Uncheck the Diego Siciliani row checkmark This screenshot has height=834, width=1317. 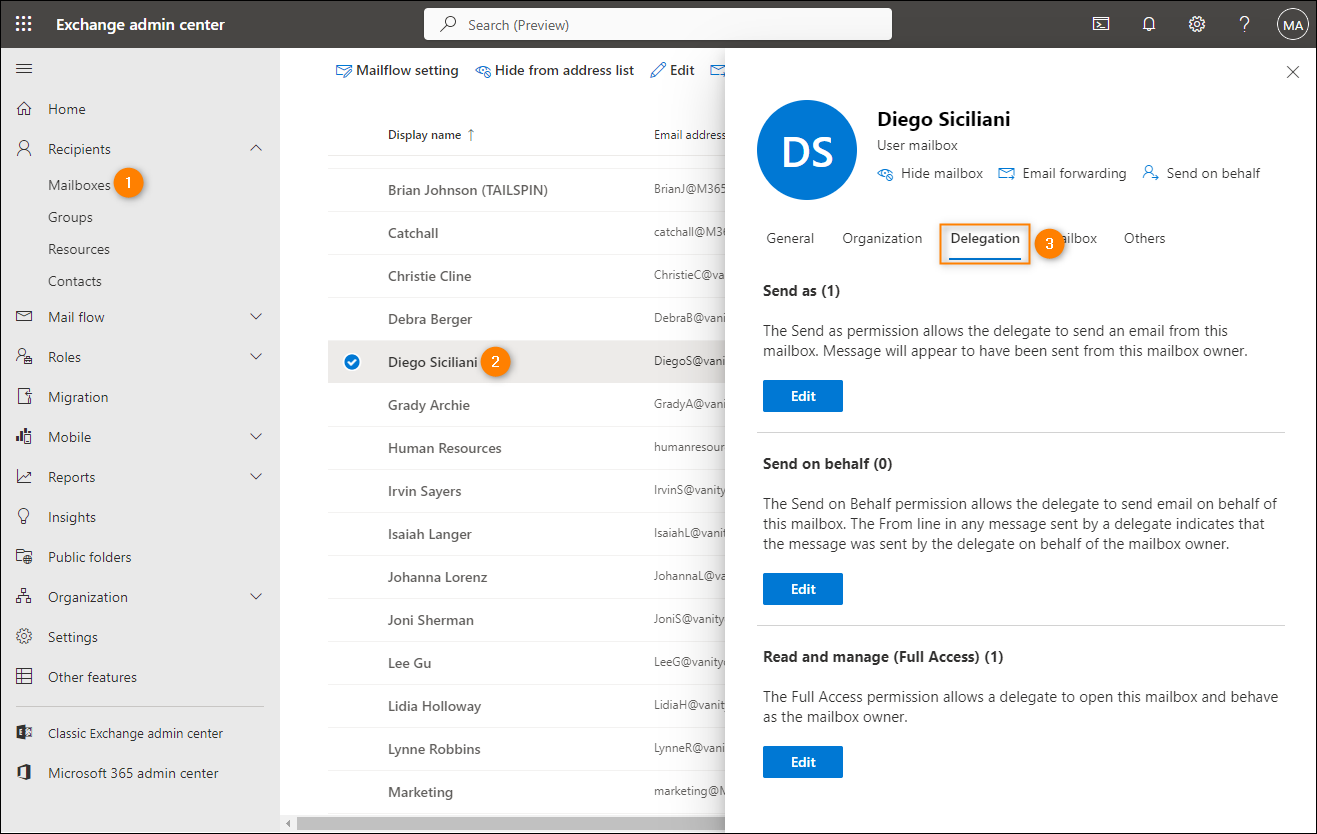(352, 362)
